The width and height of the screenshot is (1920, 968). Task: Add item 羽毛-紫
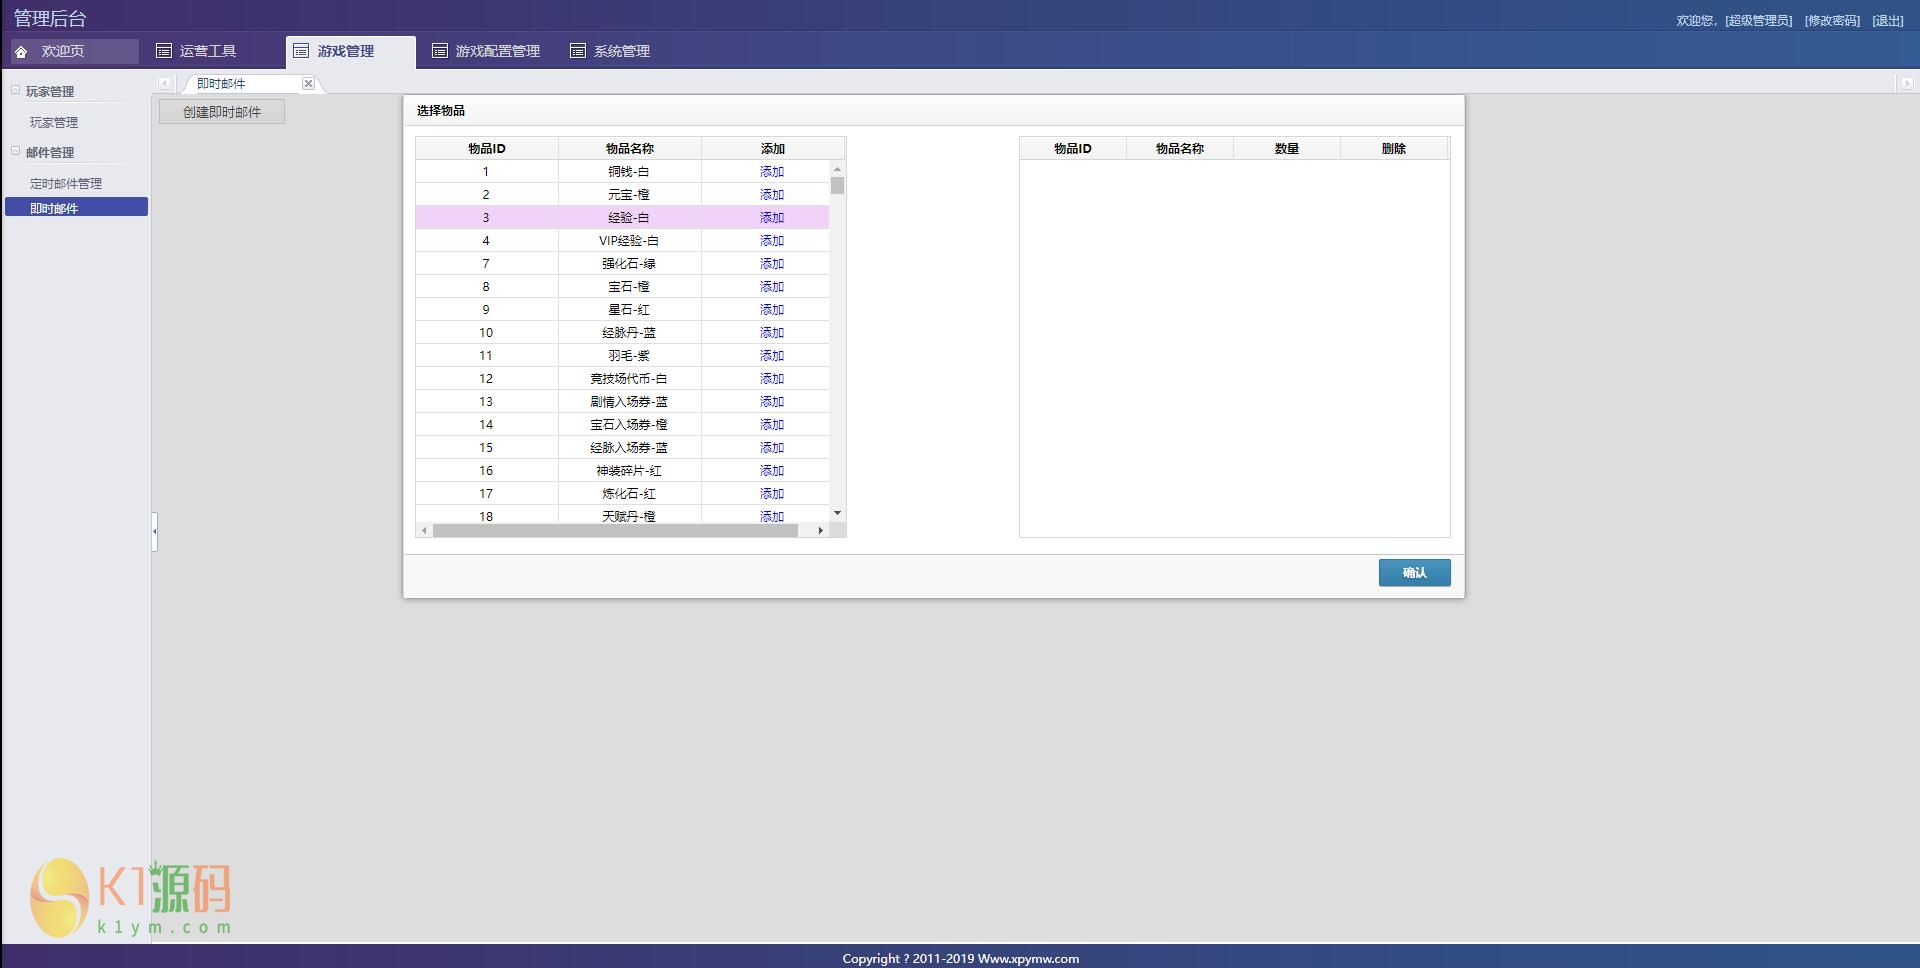772,356
